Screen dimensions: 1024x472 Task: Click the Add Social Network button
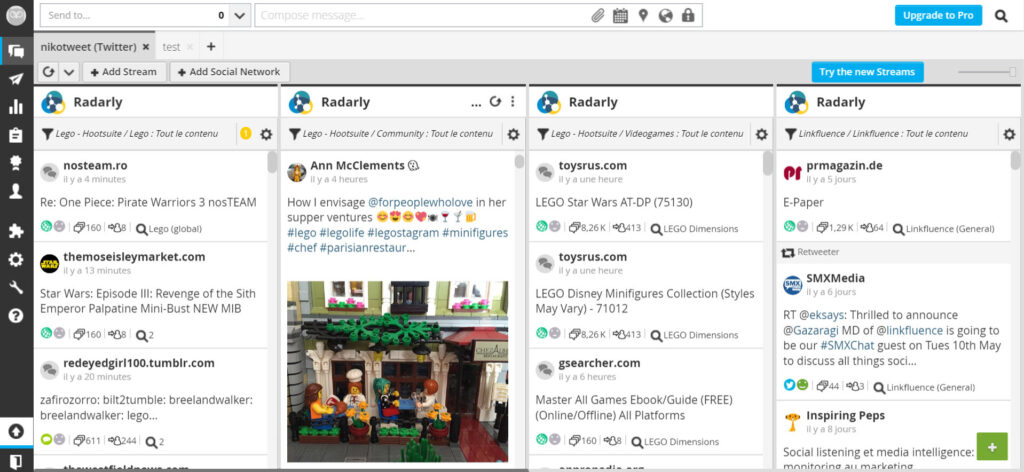[229, 72]
